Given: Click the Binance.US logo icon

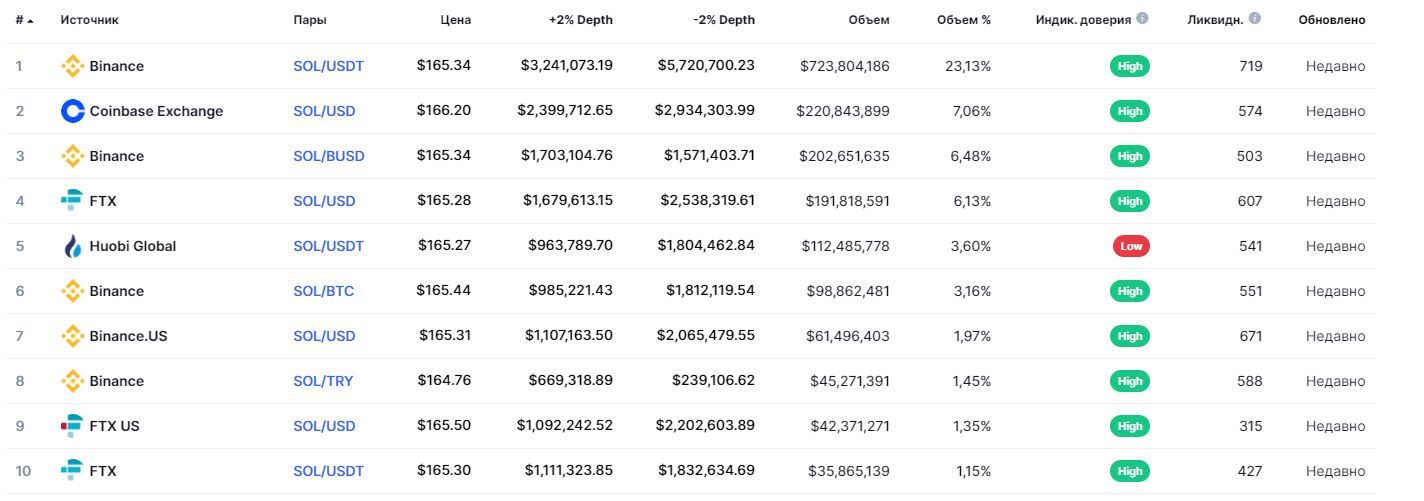Looking at the screenshot, I should coord(72,336).
